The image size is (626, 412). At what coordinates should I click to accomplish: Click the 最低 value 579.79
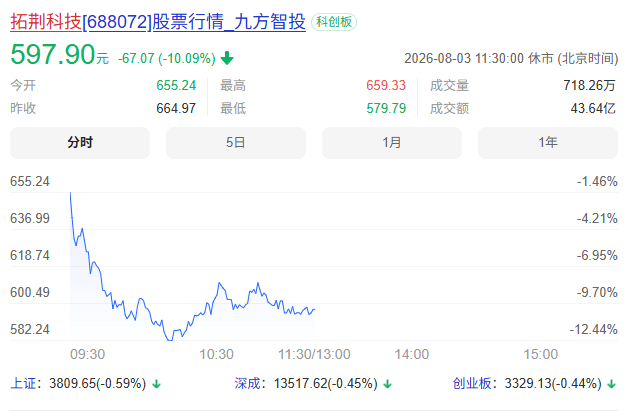386,108
